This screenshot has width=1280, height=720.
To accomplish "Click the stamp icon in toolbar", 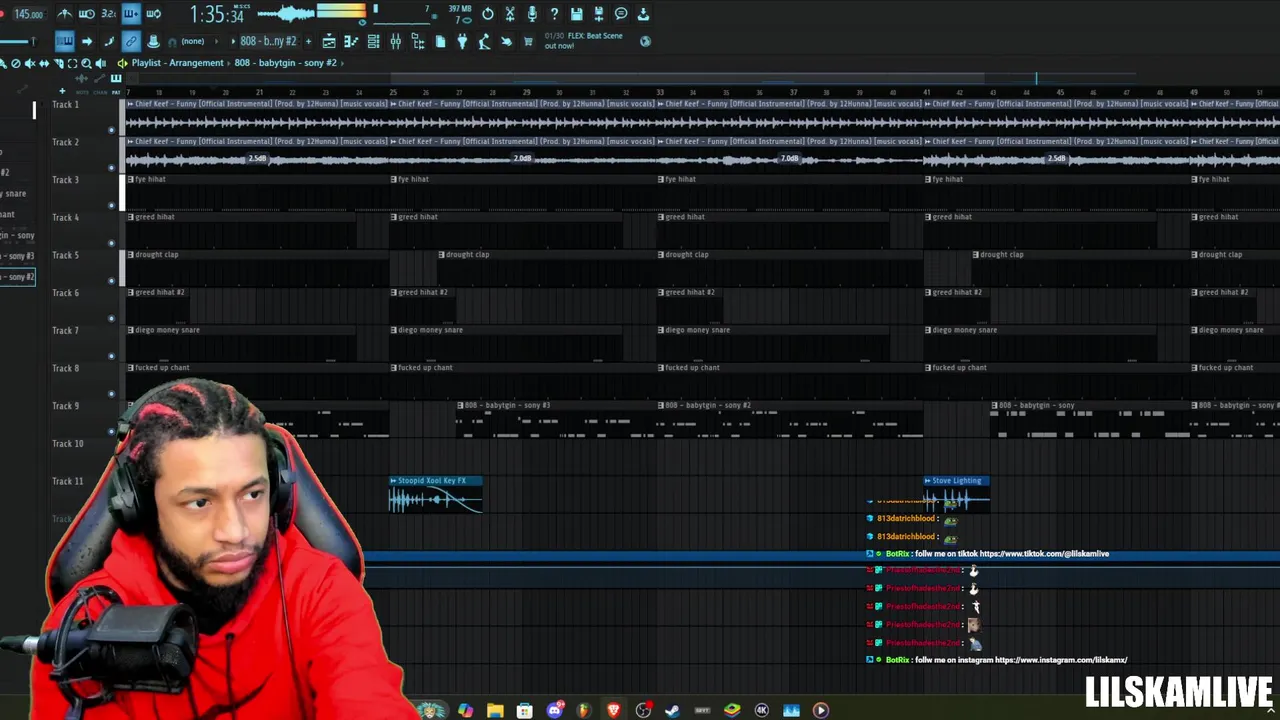I will coord(153,41).
